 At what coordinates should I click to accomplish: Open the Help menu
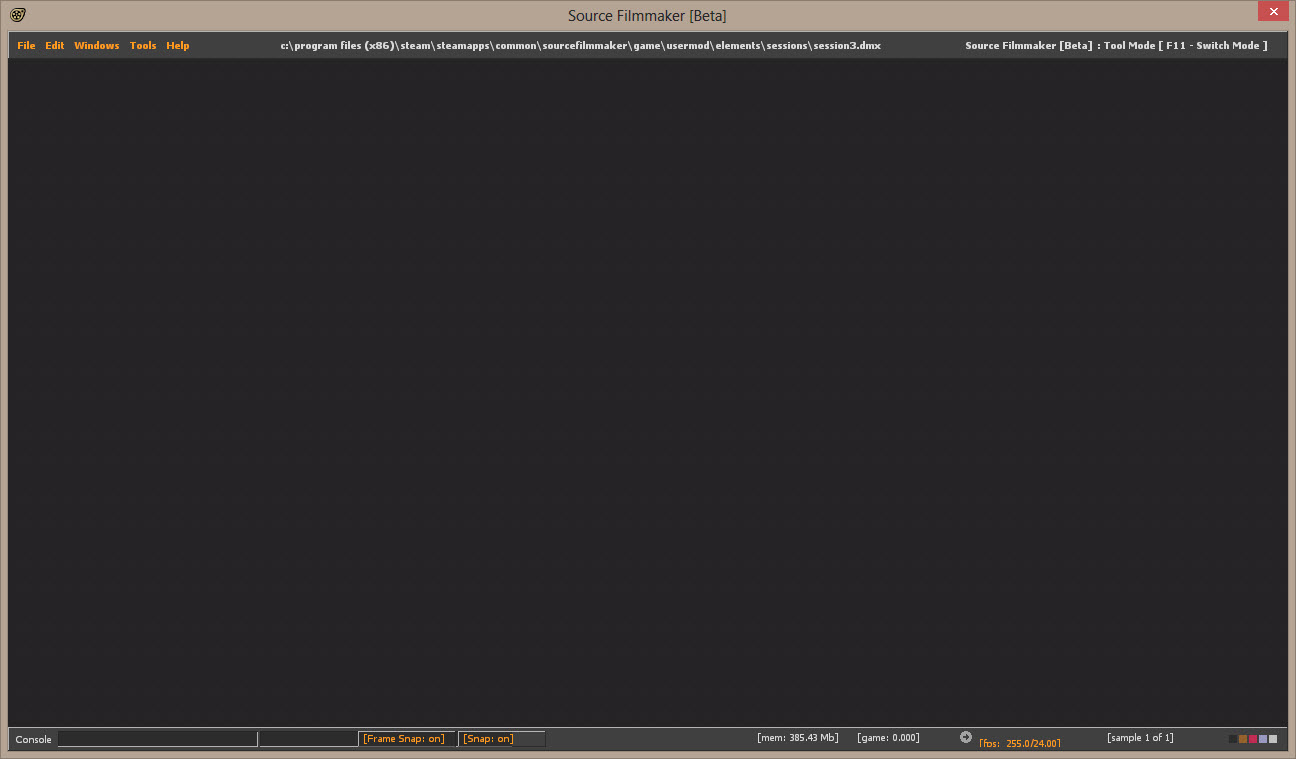(x=178, y=46)
